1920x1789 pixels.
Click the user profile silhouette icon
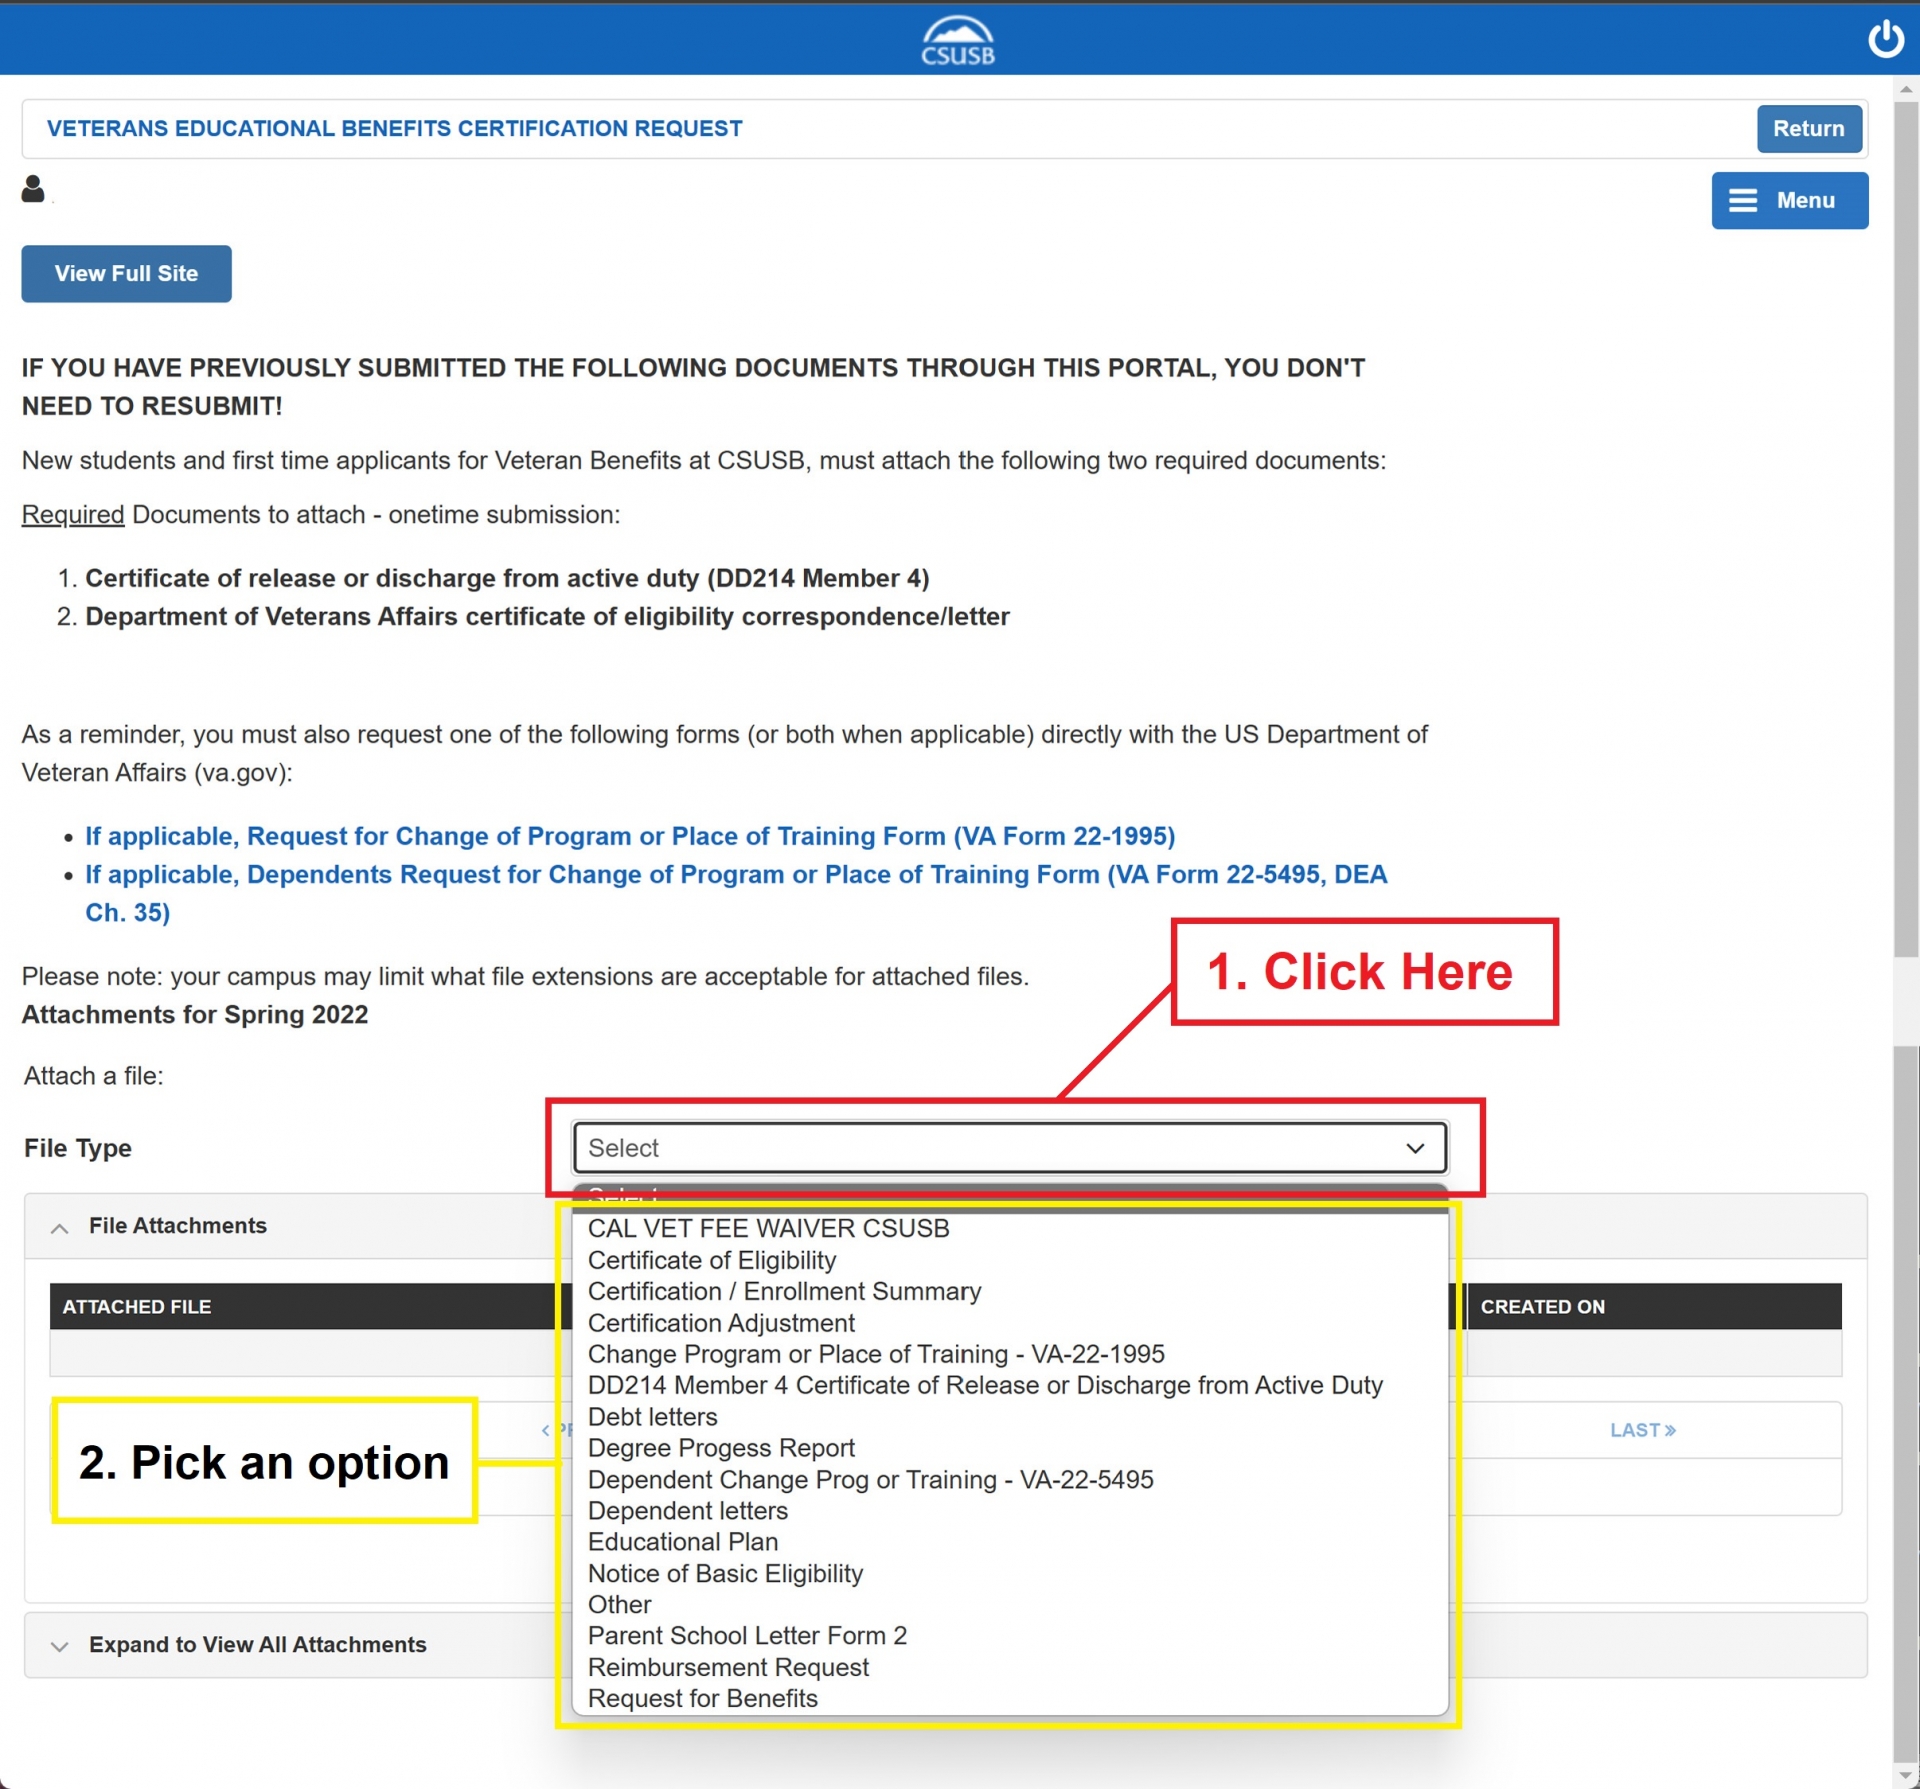coord(33,189)
